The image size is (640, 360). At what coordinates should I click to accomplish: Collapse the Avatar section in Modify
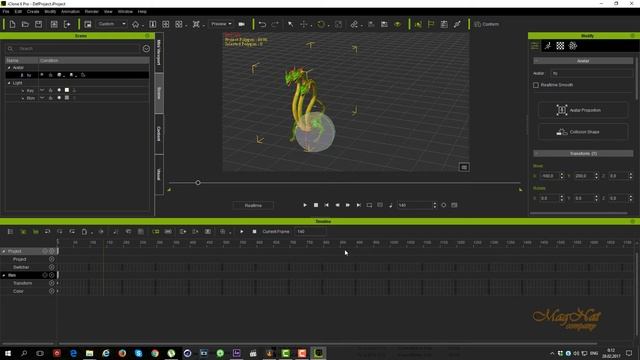pos(537,61)
